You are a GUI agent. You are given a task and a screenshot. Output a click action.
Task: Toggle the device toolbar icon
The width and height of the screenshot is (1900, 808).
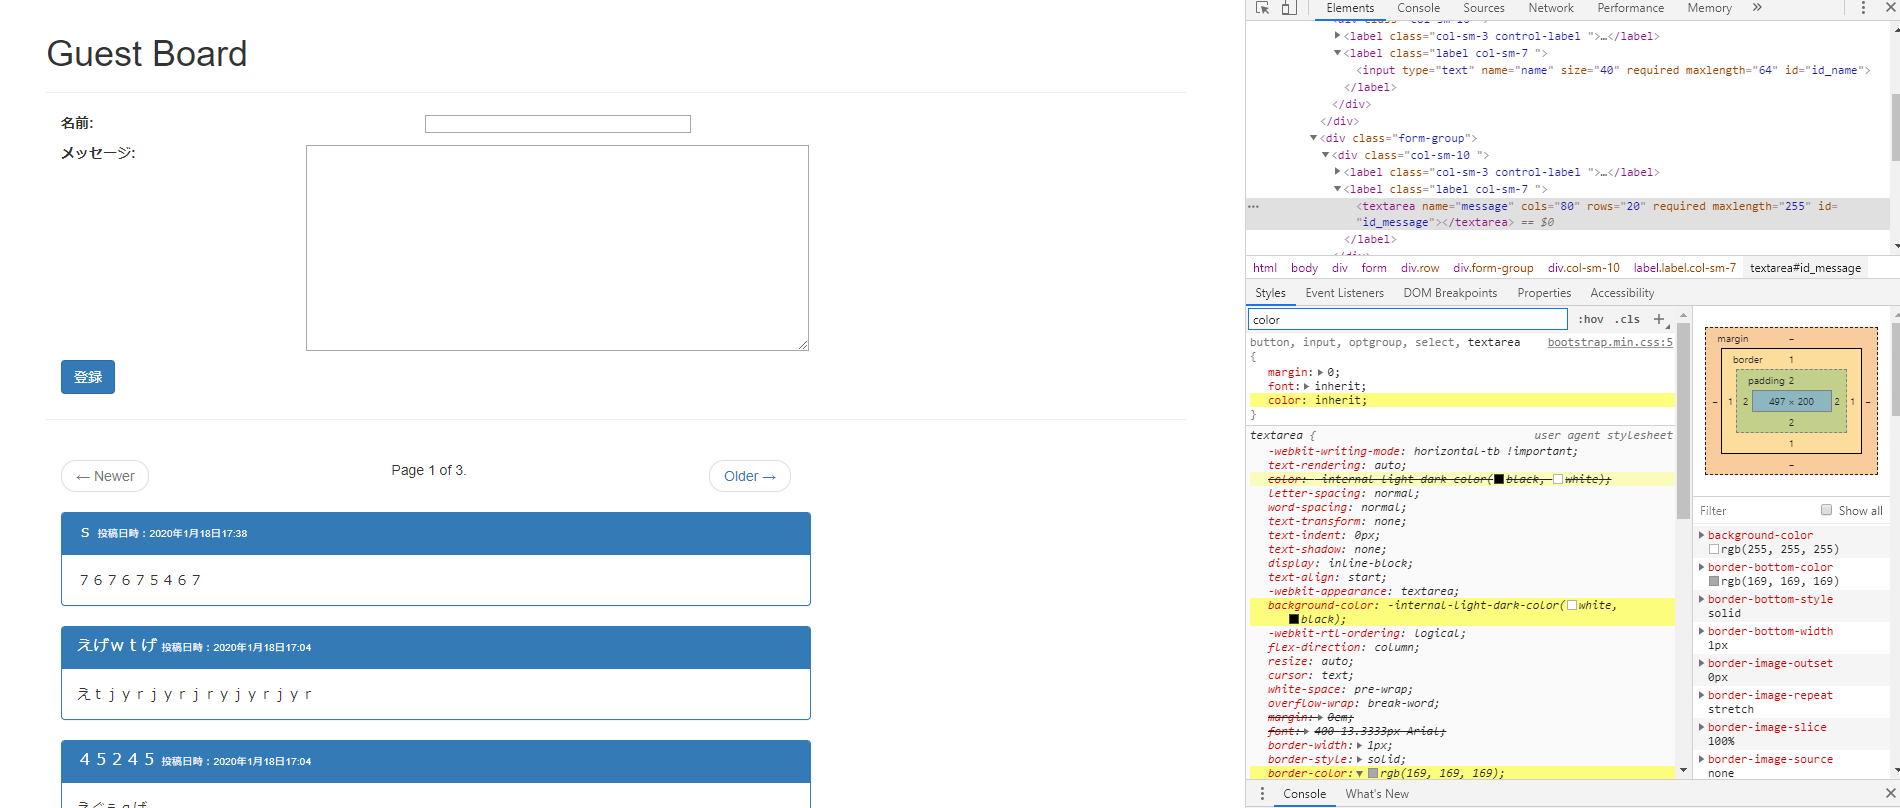1289,8
